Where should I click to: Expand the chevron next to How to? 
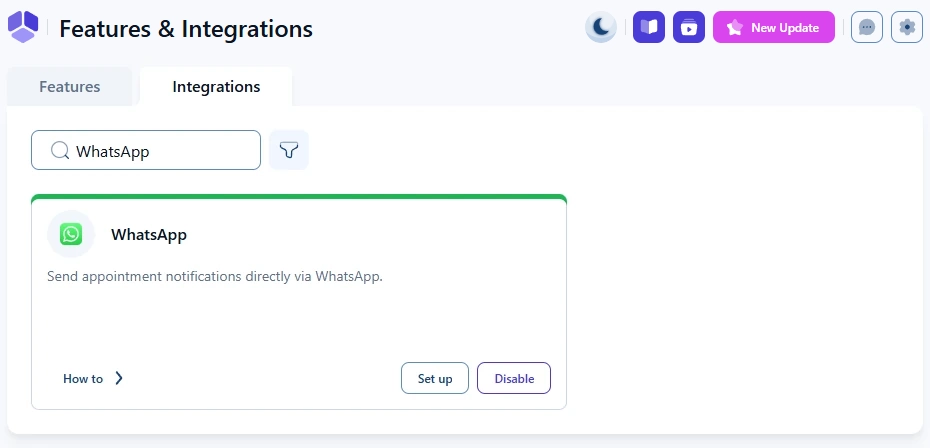tap(119, 378)
